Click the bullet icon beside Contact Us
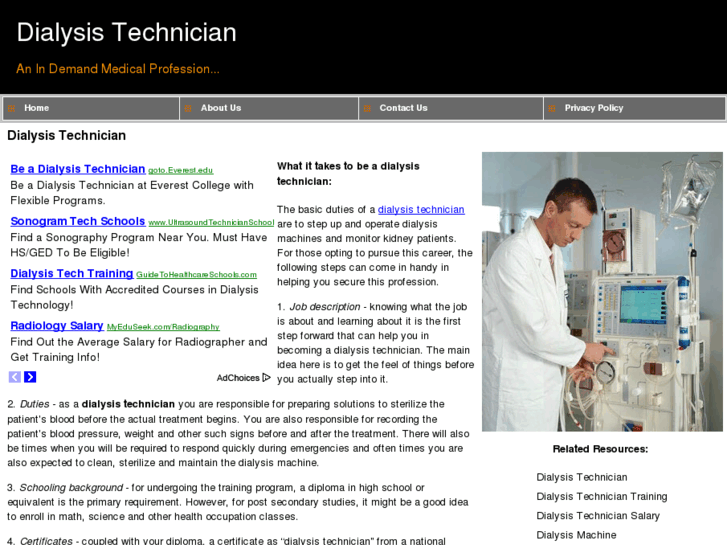The height and width of the screenshot is (545, 727). point(367,109)
